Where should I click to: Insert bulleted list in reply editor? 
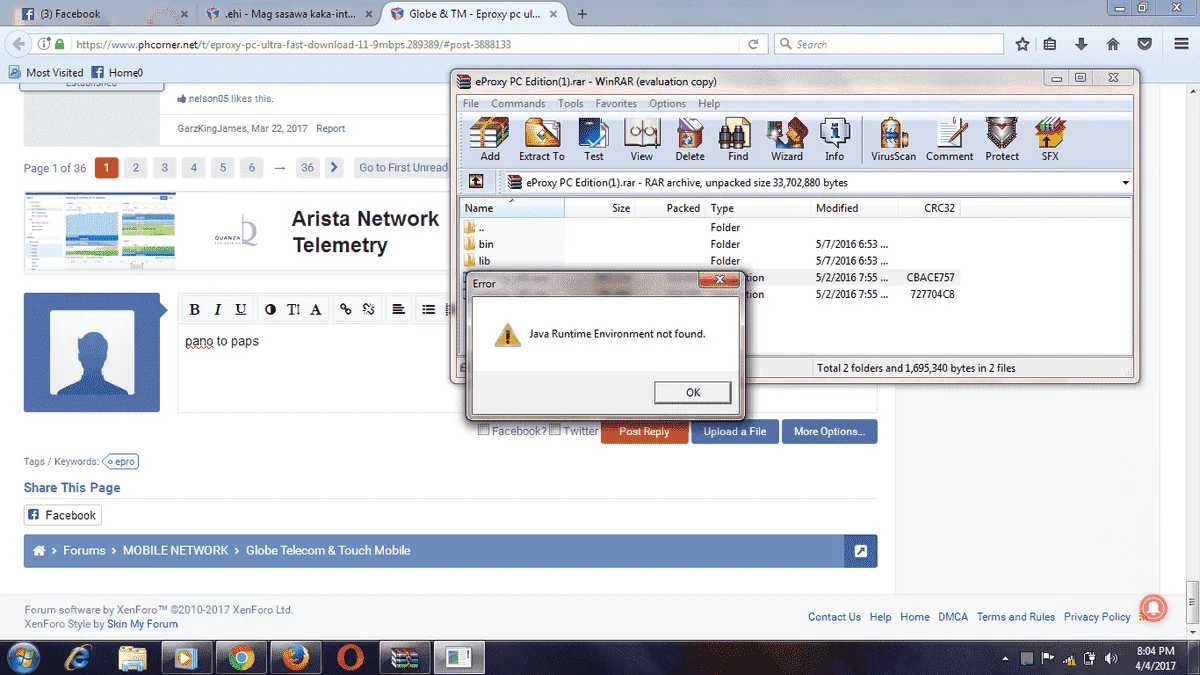click(428, 310)
